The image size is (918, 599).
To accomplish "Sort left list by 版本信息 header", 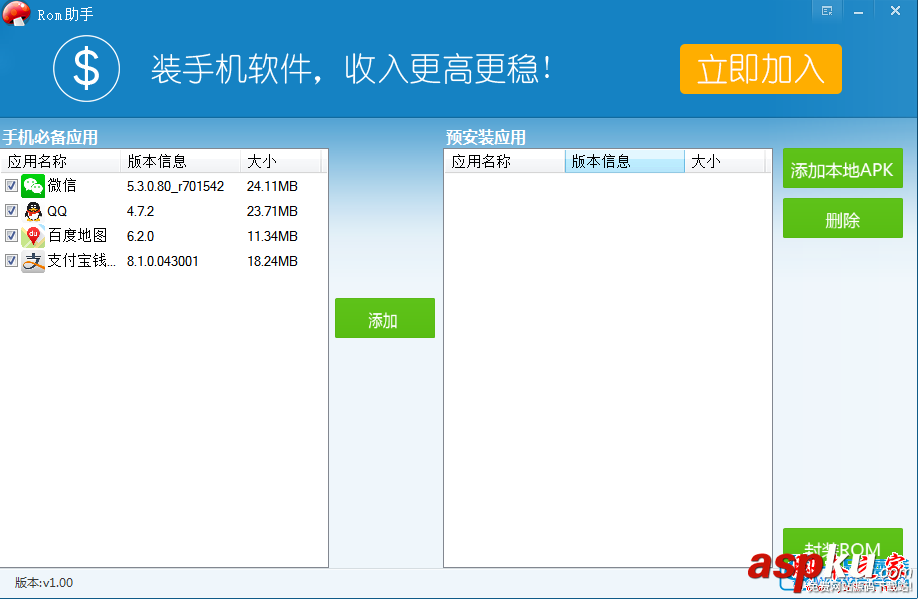I will tap(180, 161).
